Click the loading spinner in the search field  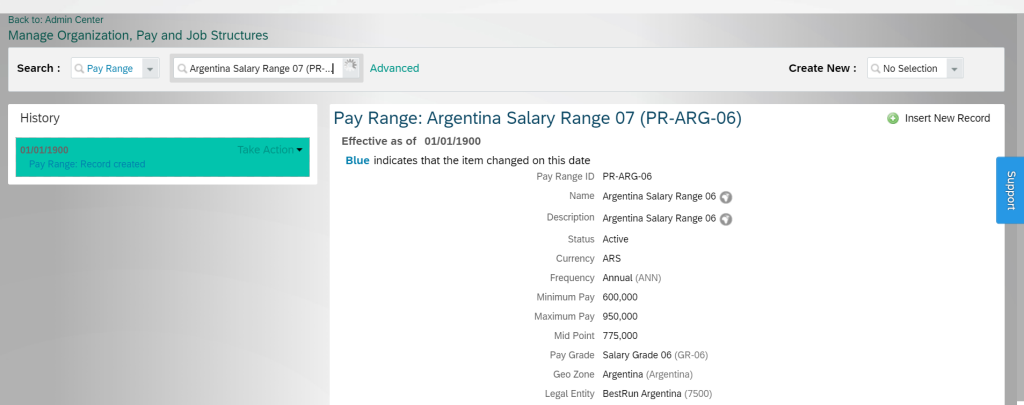[351, 67]
